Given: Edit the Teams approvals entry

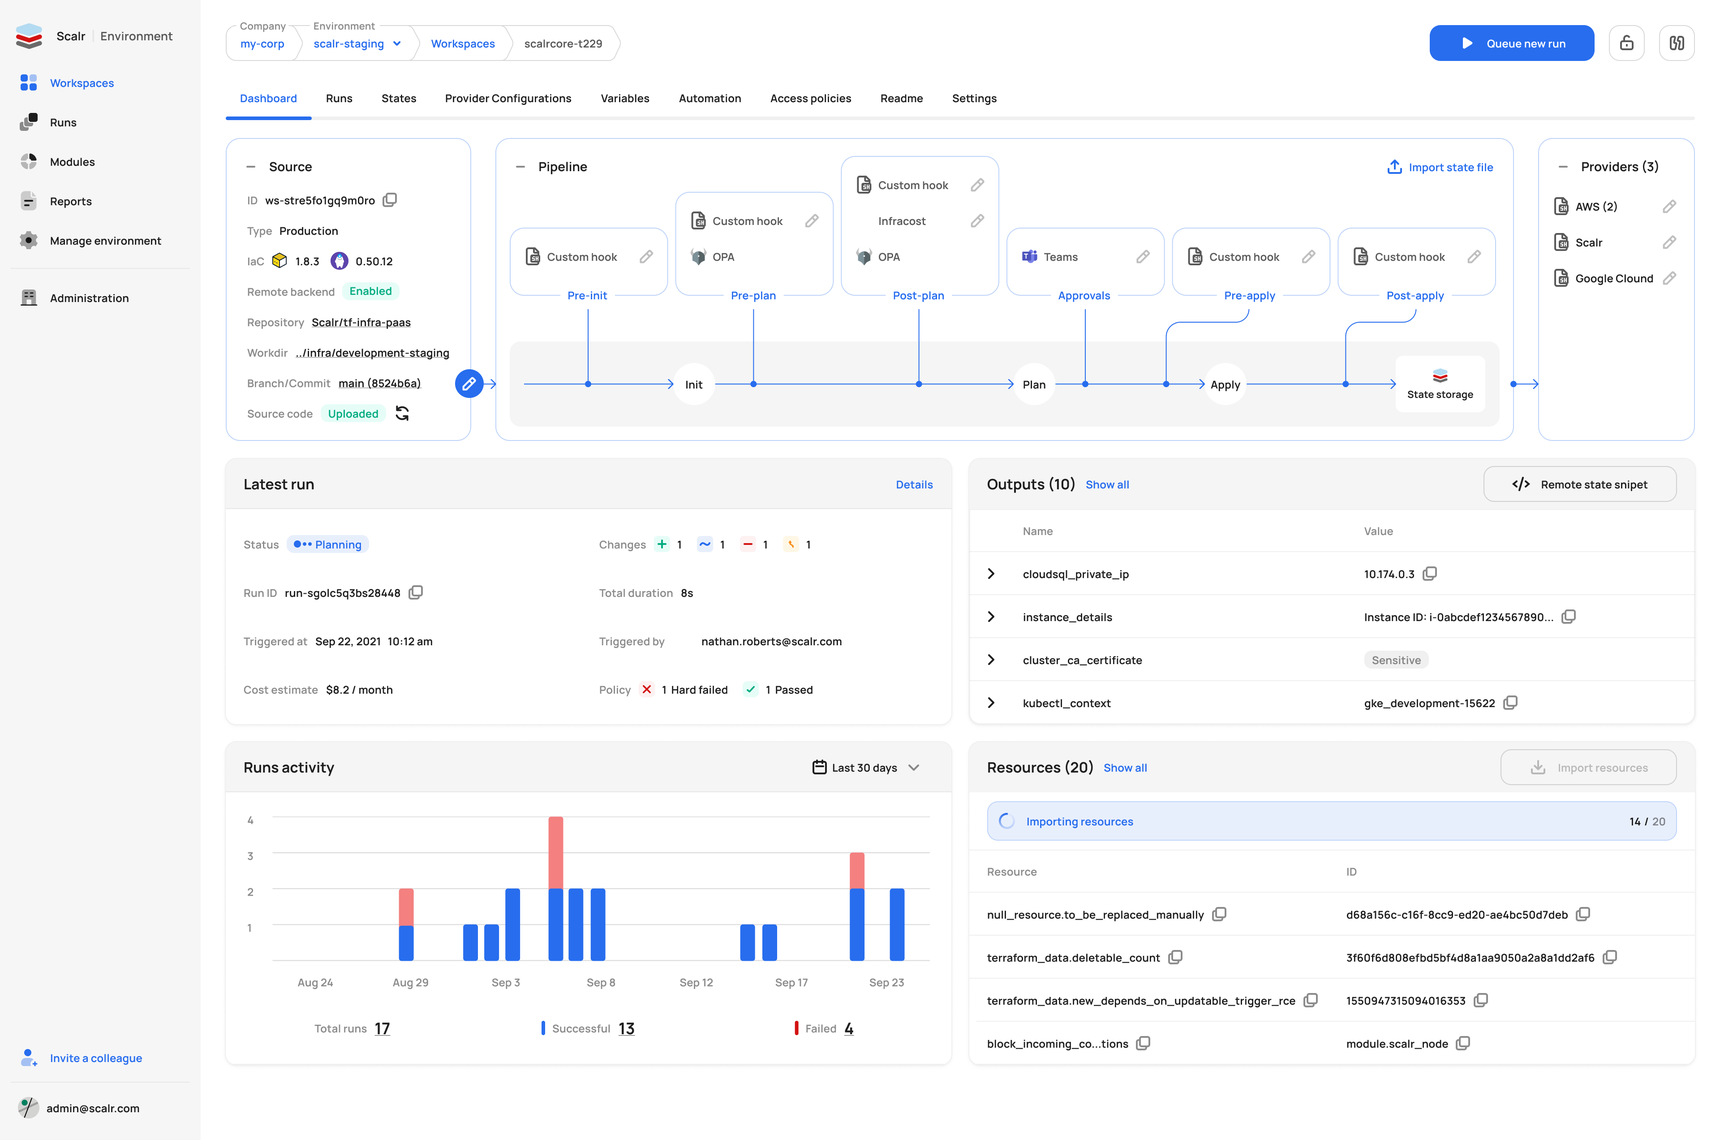Looking at the screenshot, I should coord(1142,257).
